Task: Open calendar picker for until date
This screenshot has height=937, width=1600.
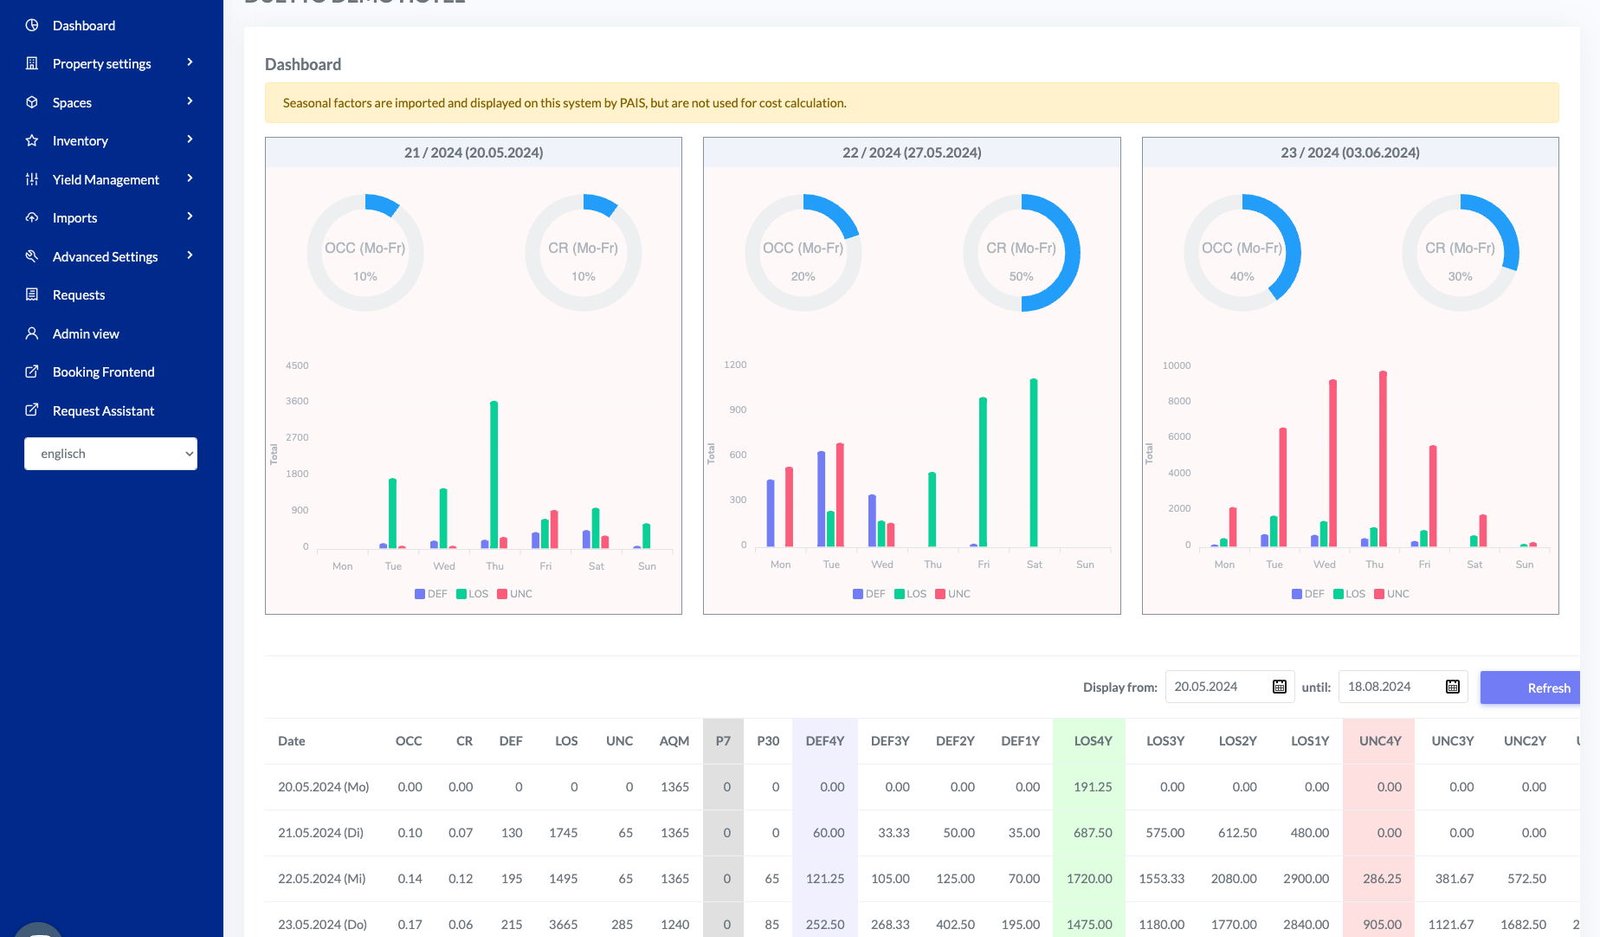Action: point(1453,686)
